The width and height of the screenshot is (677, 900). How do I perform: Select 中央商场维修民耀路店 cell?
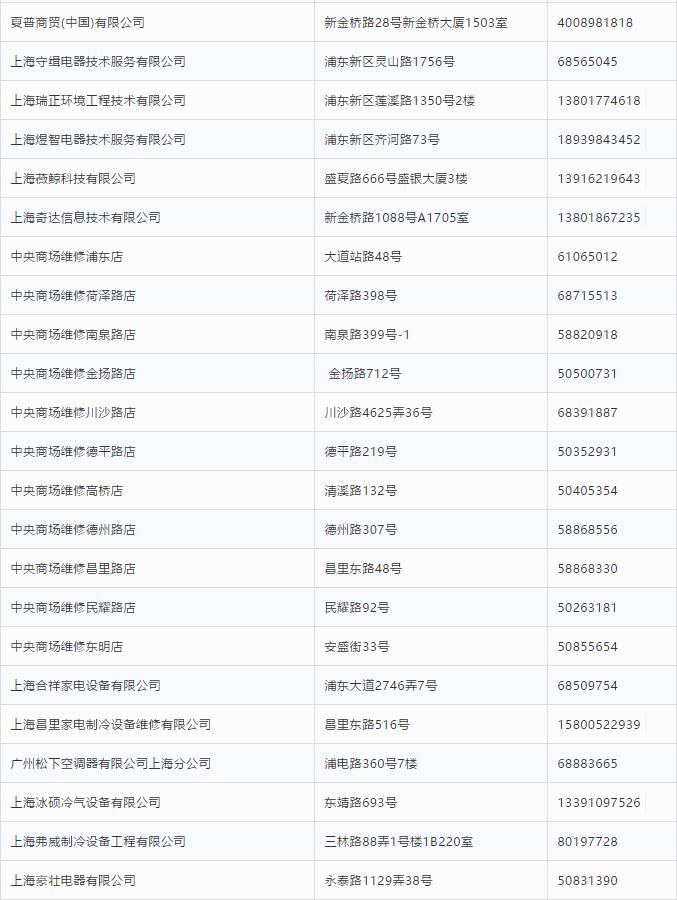click(x=157, y=608)
